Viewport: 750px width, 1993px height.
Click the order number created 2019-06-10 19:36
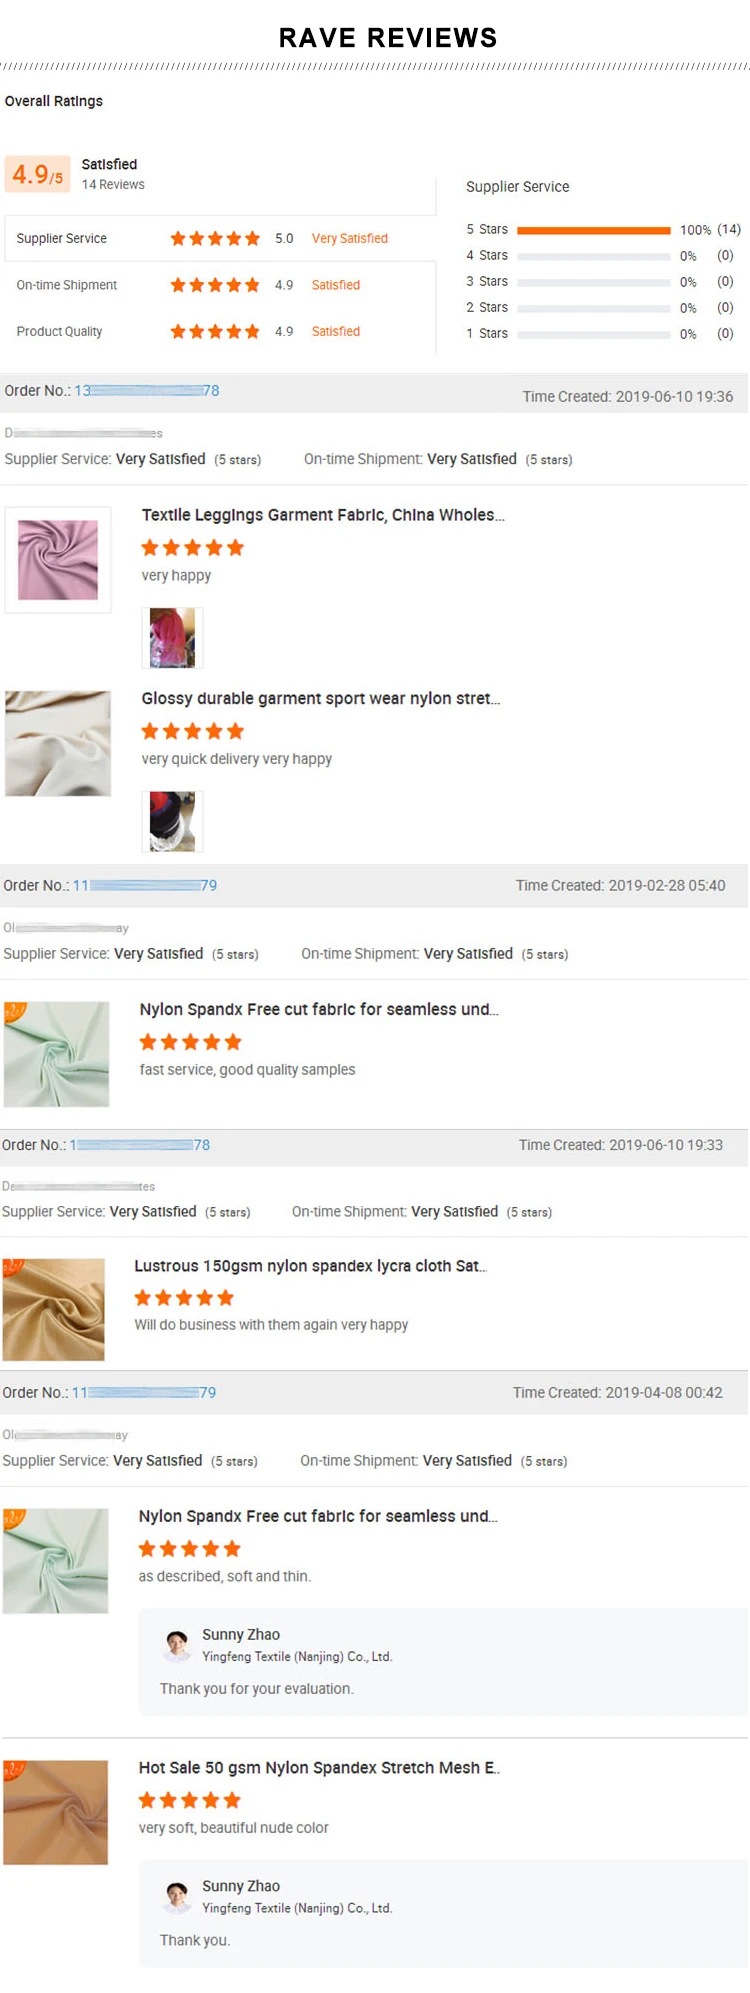click(x=147, y=391)
